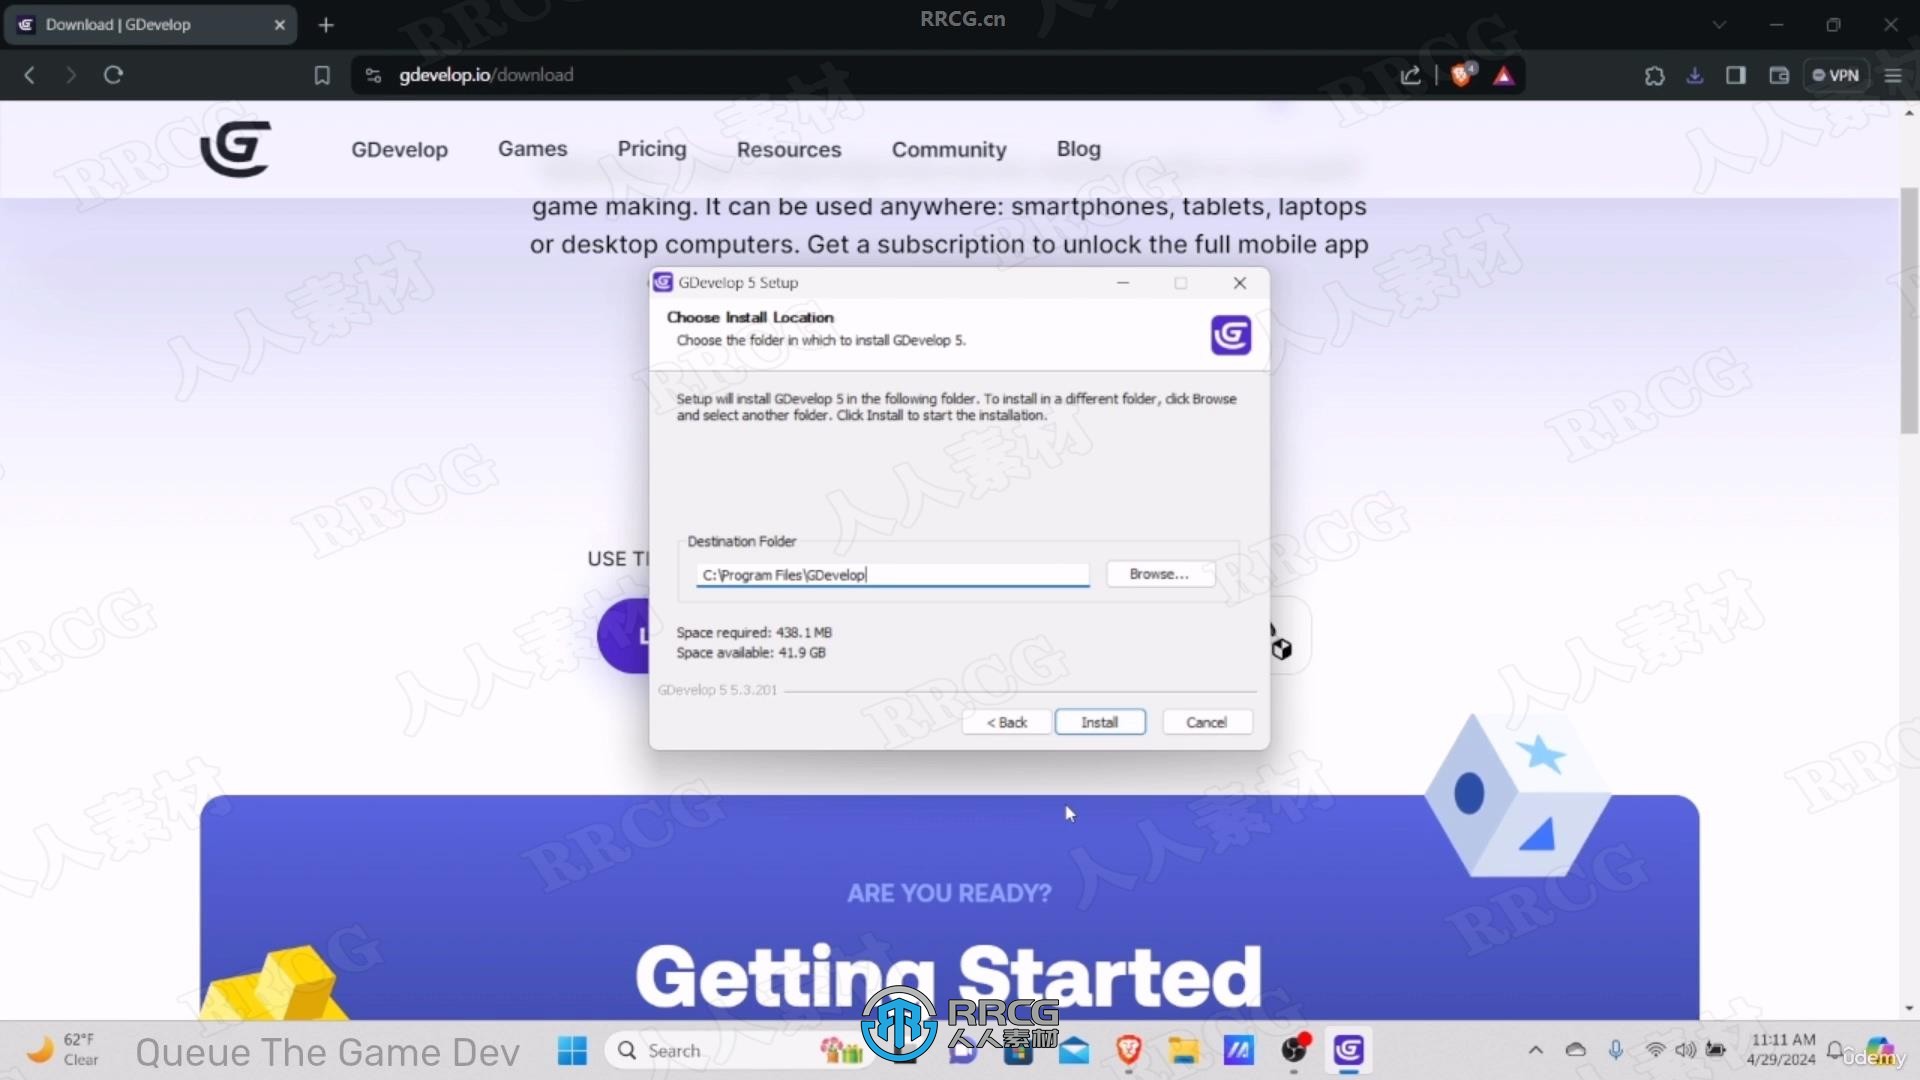This screenshot has height=1080, width=1920.
Task: Open the volume speaker tray icon
Action: pos(1686,1050)
